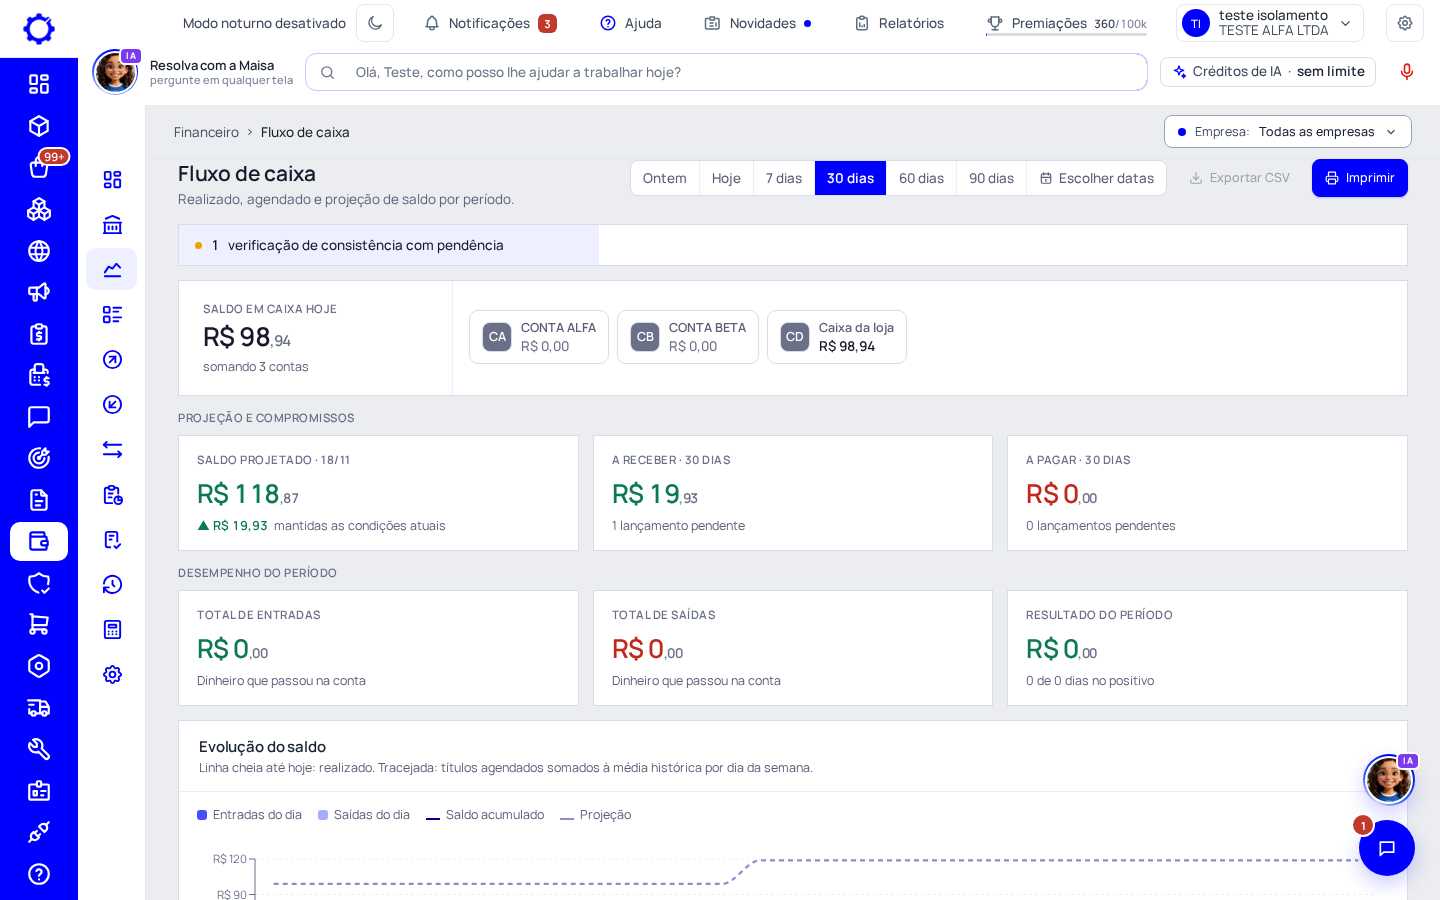Select the CONTA BETA account card
This screenshot has width=1440, height=900.
pos(688,337)
